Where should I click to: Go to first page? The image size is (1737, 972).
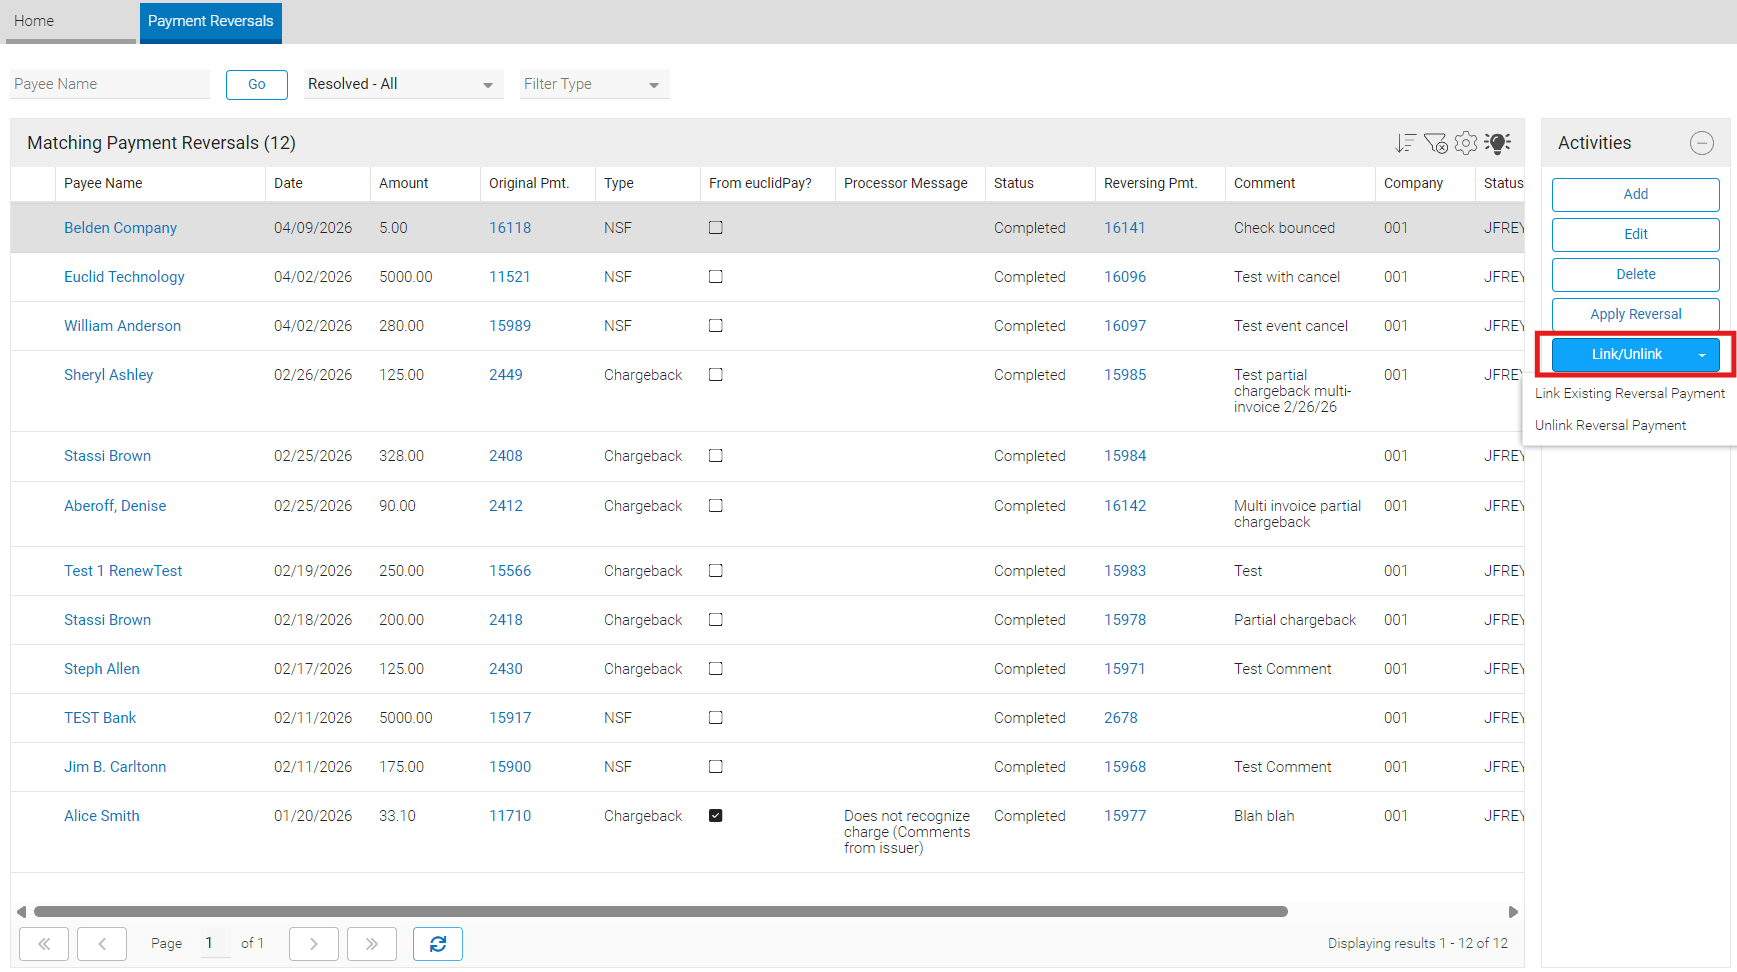tap(44, 944)
